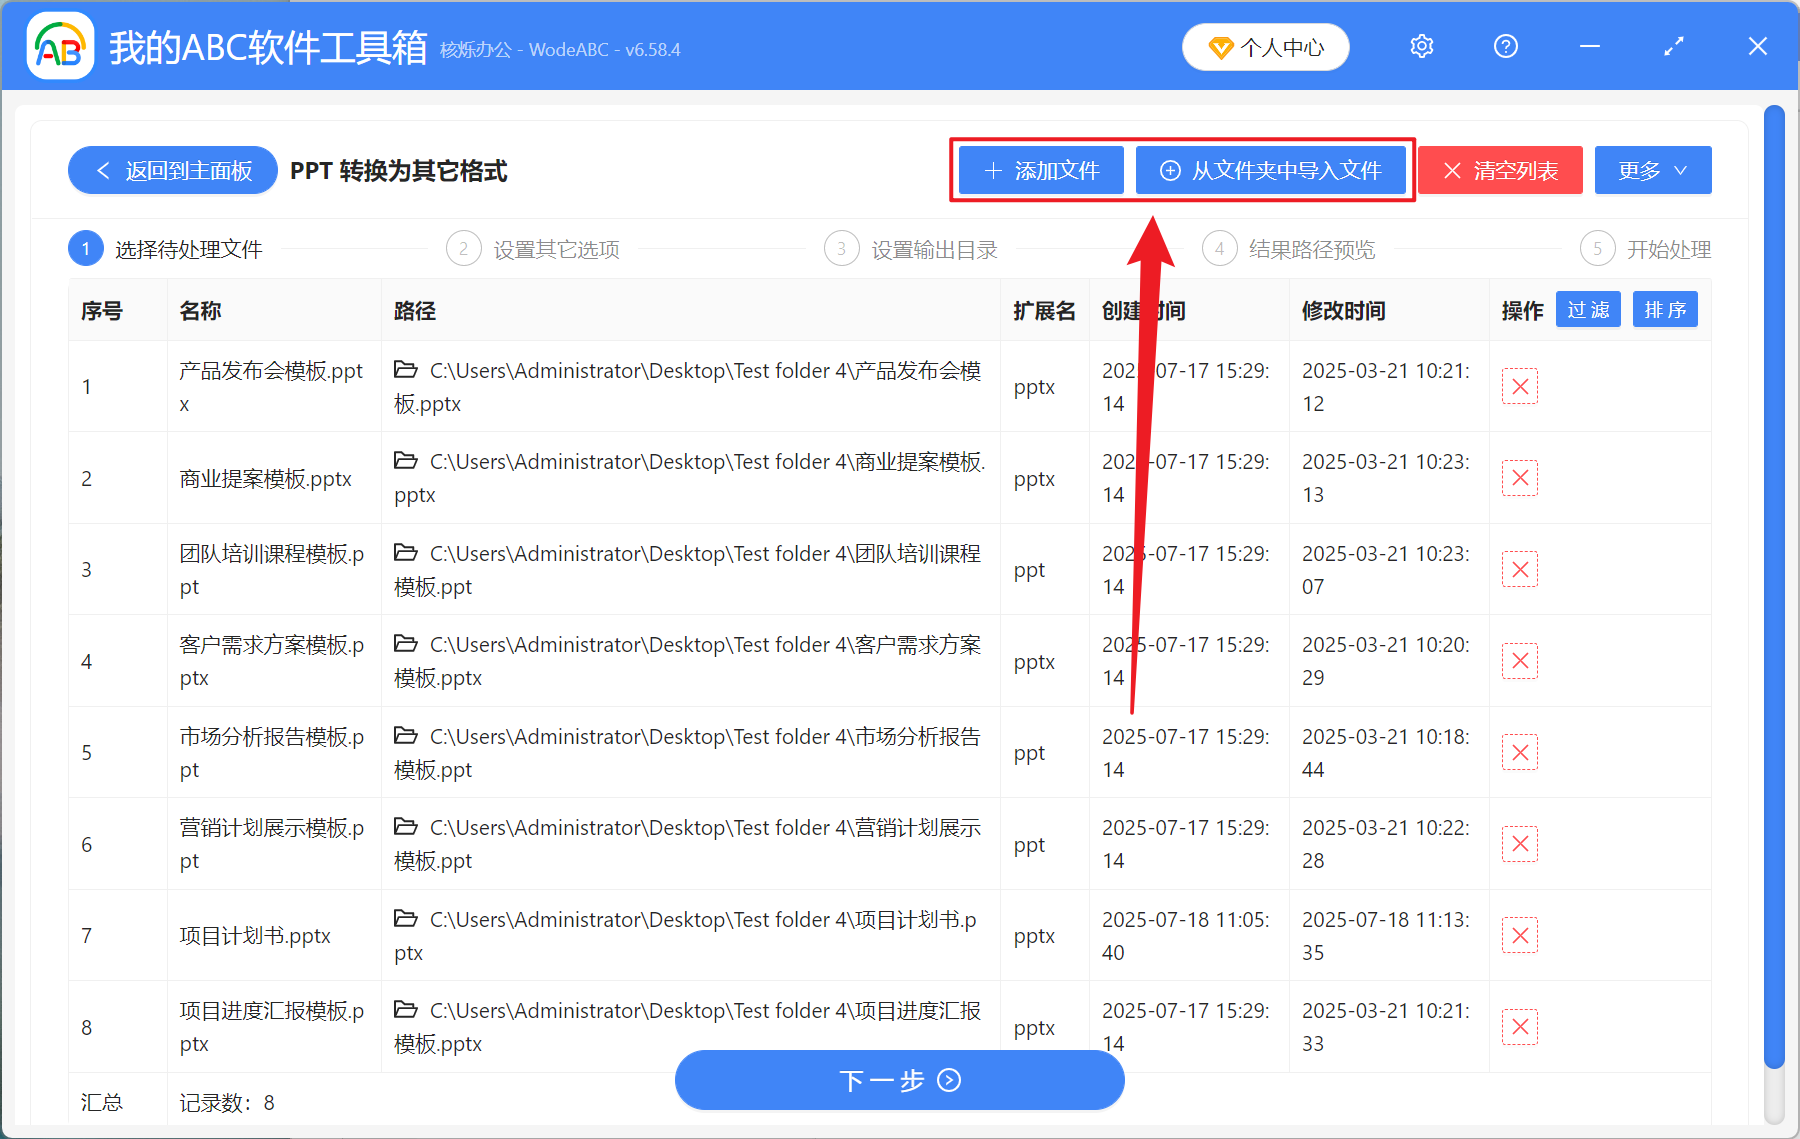Screen dimensions: 1800x1139
Task: Delete 团队培训课程模板.ppt using its red X icon
Action: pos(1519,569)
